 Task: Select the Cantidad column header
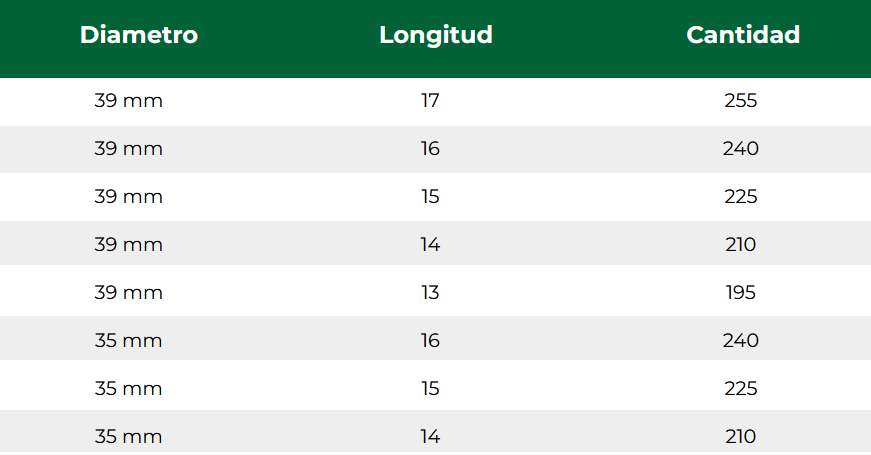743,35
